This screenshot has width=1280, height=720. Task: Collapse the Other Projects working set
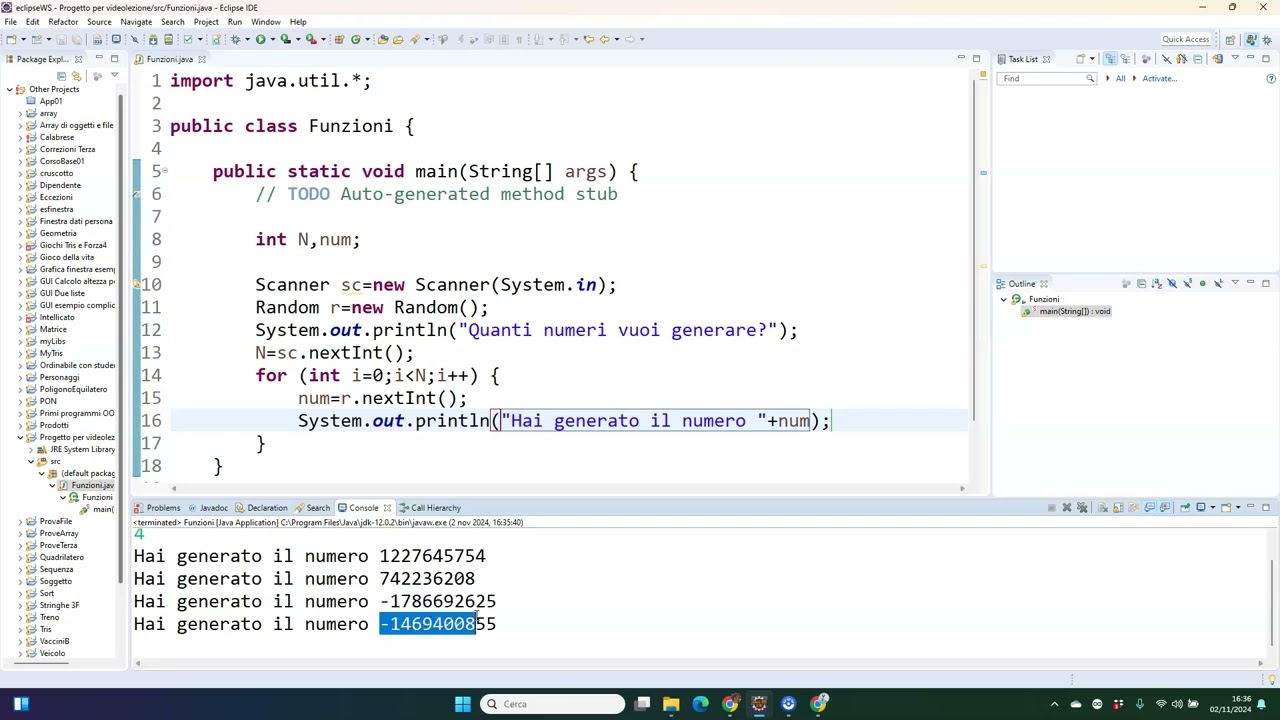point(9,89)
